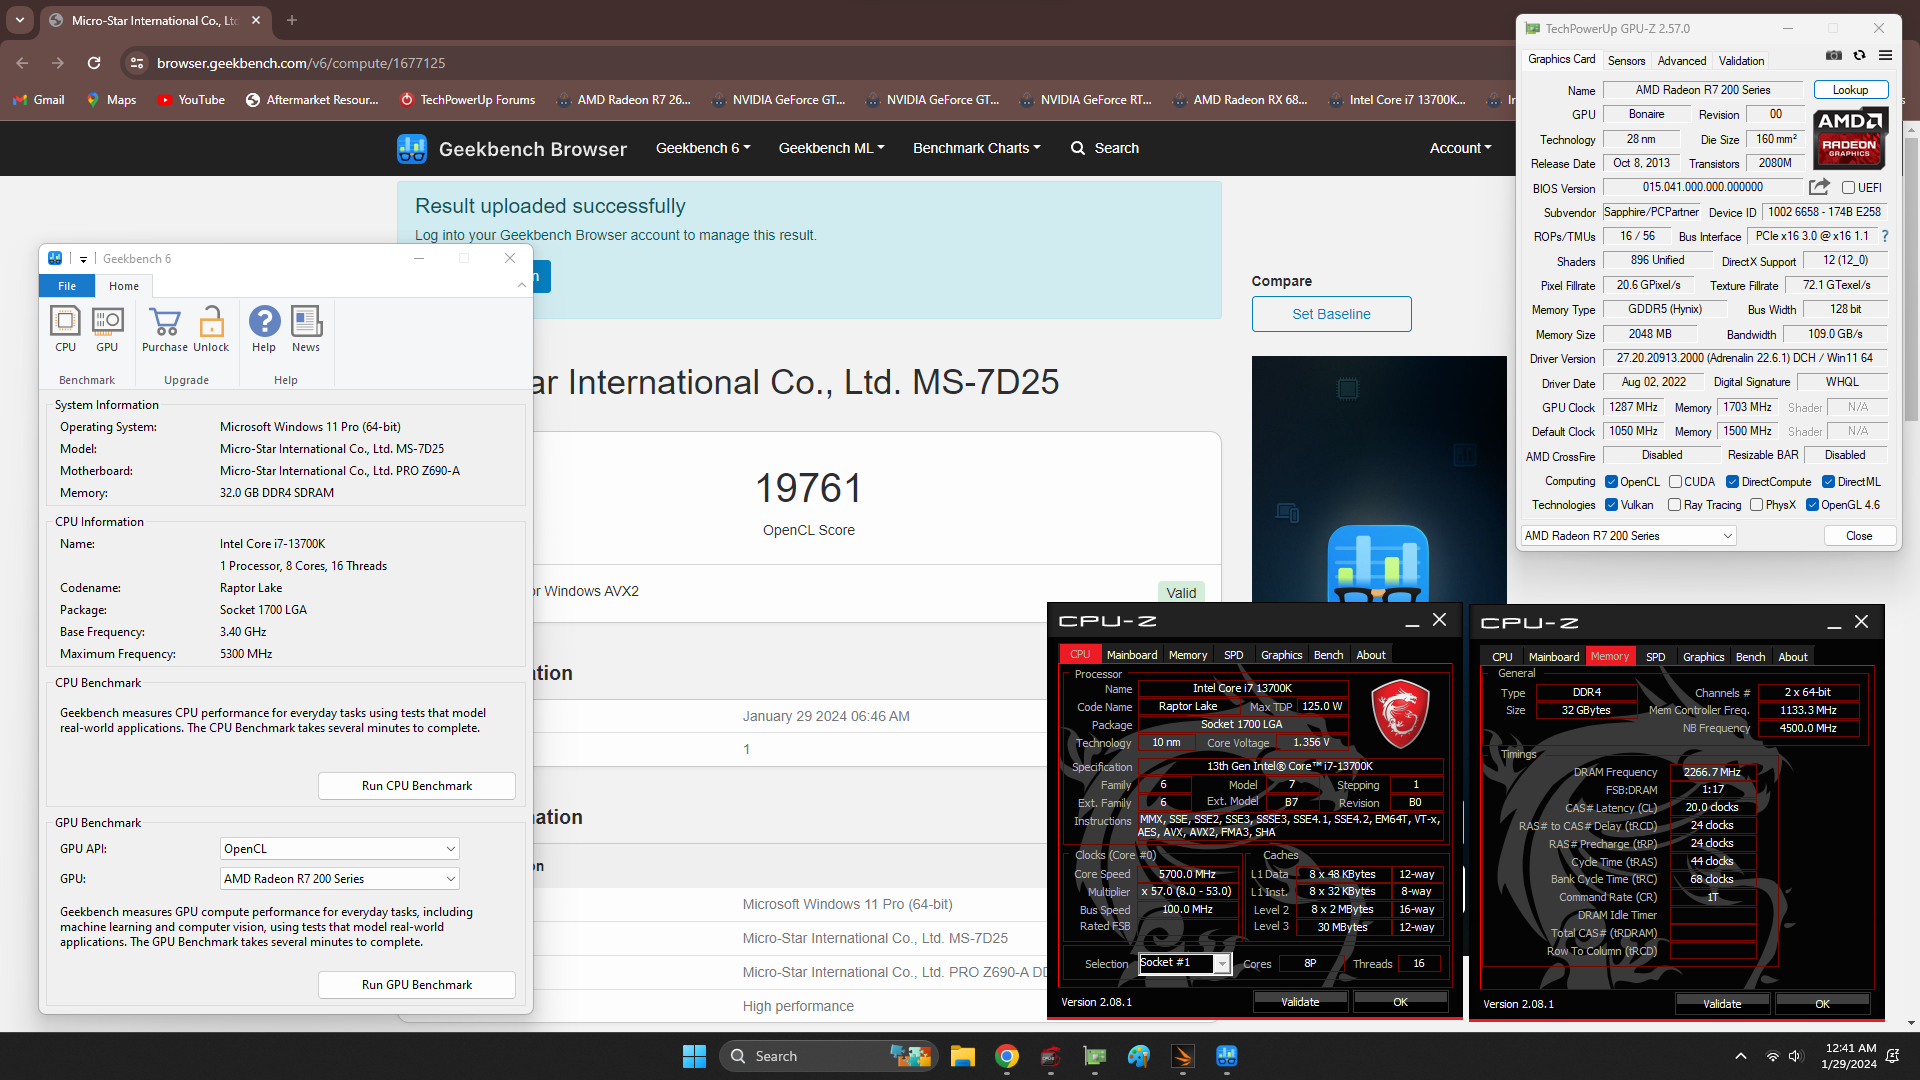Click the GPU-Z taskbar icon
The image size is (1920, 1080).
tap(1095, 1056)
